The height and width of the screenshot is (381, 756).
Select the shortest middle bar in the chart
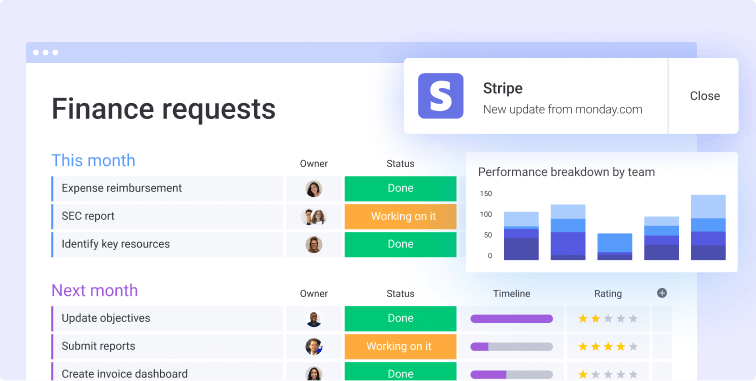click(615, 247)
